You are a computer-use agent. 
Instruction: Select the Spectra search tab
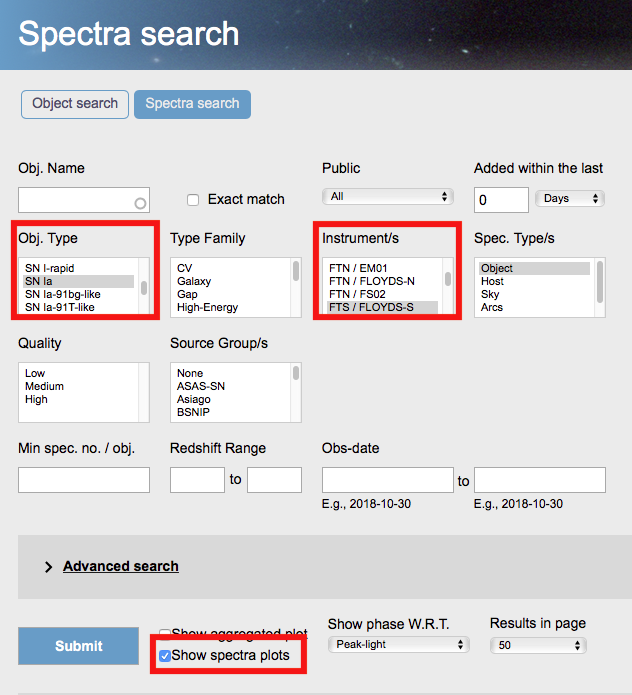click(x=192, y=104)
